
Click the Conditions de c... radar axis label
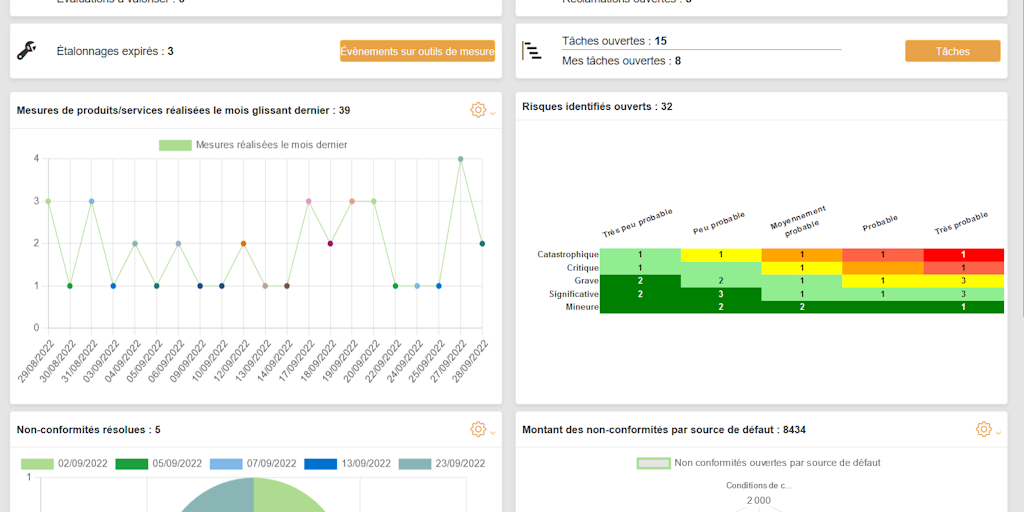pos(759,485)
